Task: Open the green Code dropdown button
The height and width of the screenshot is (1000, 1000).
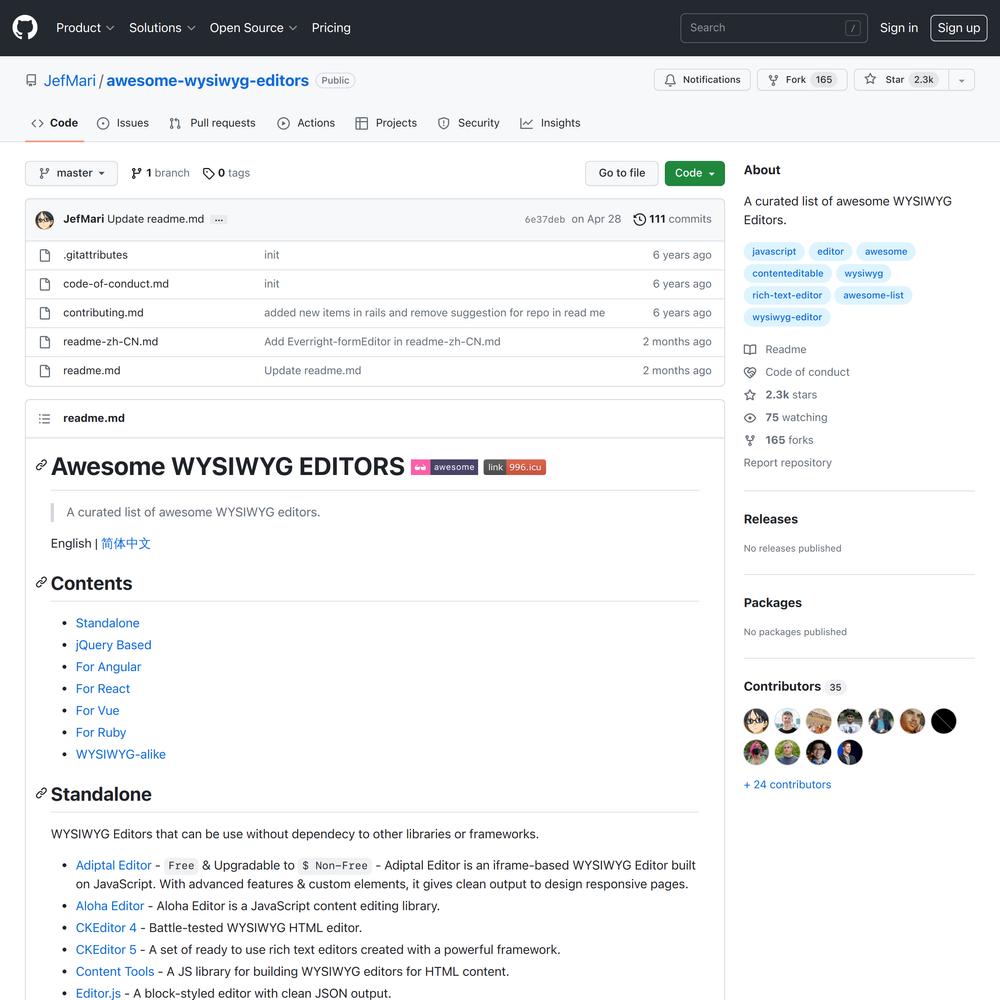Action: pos(695,173)
